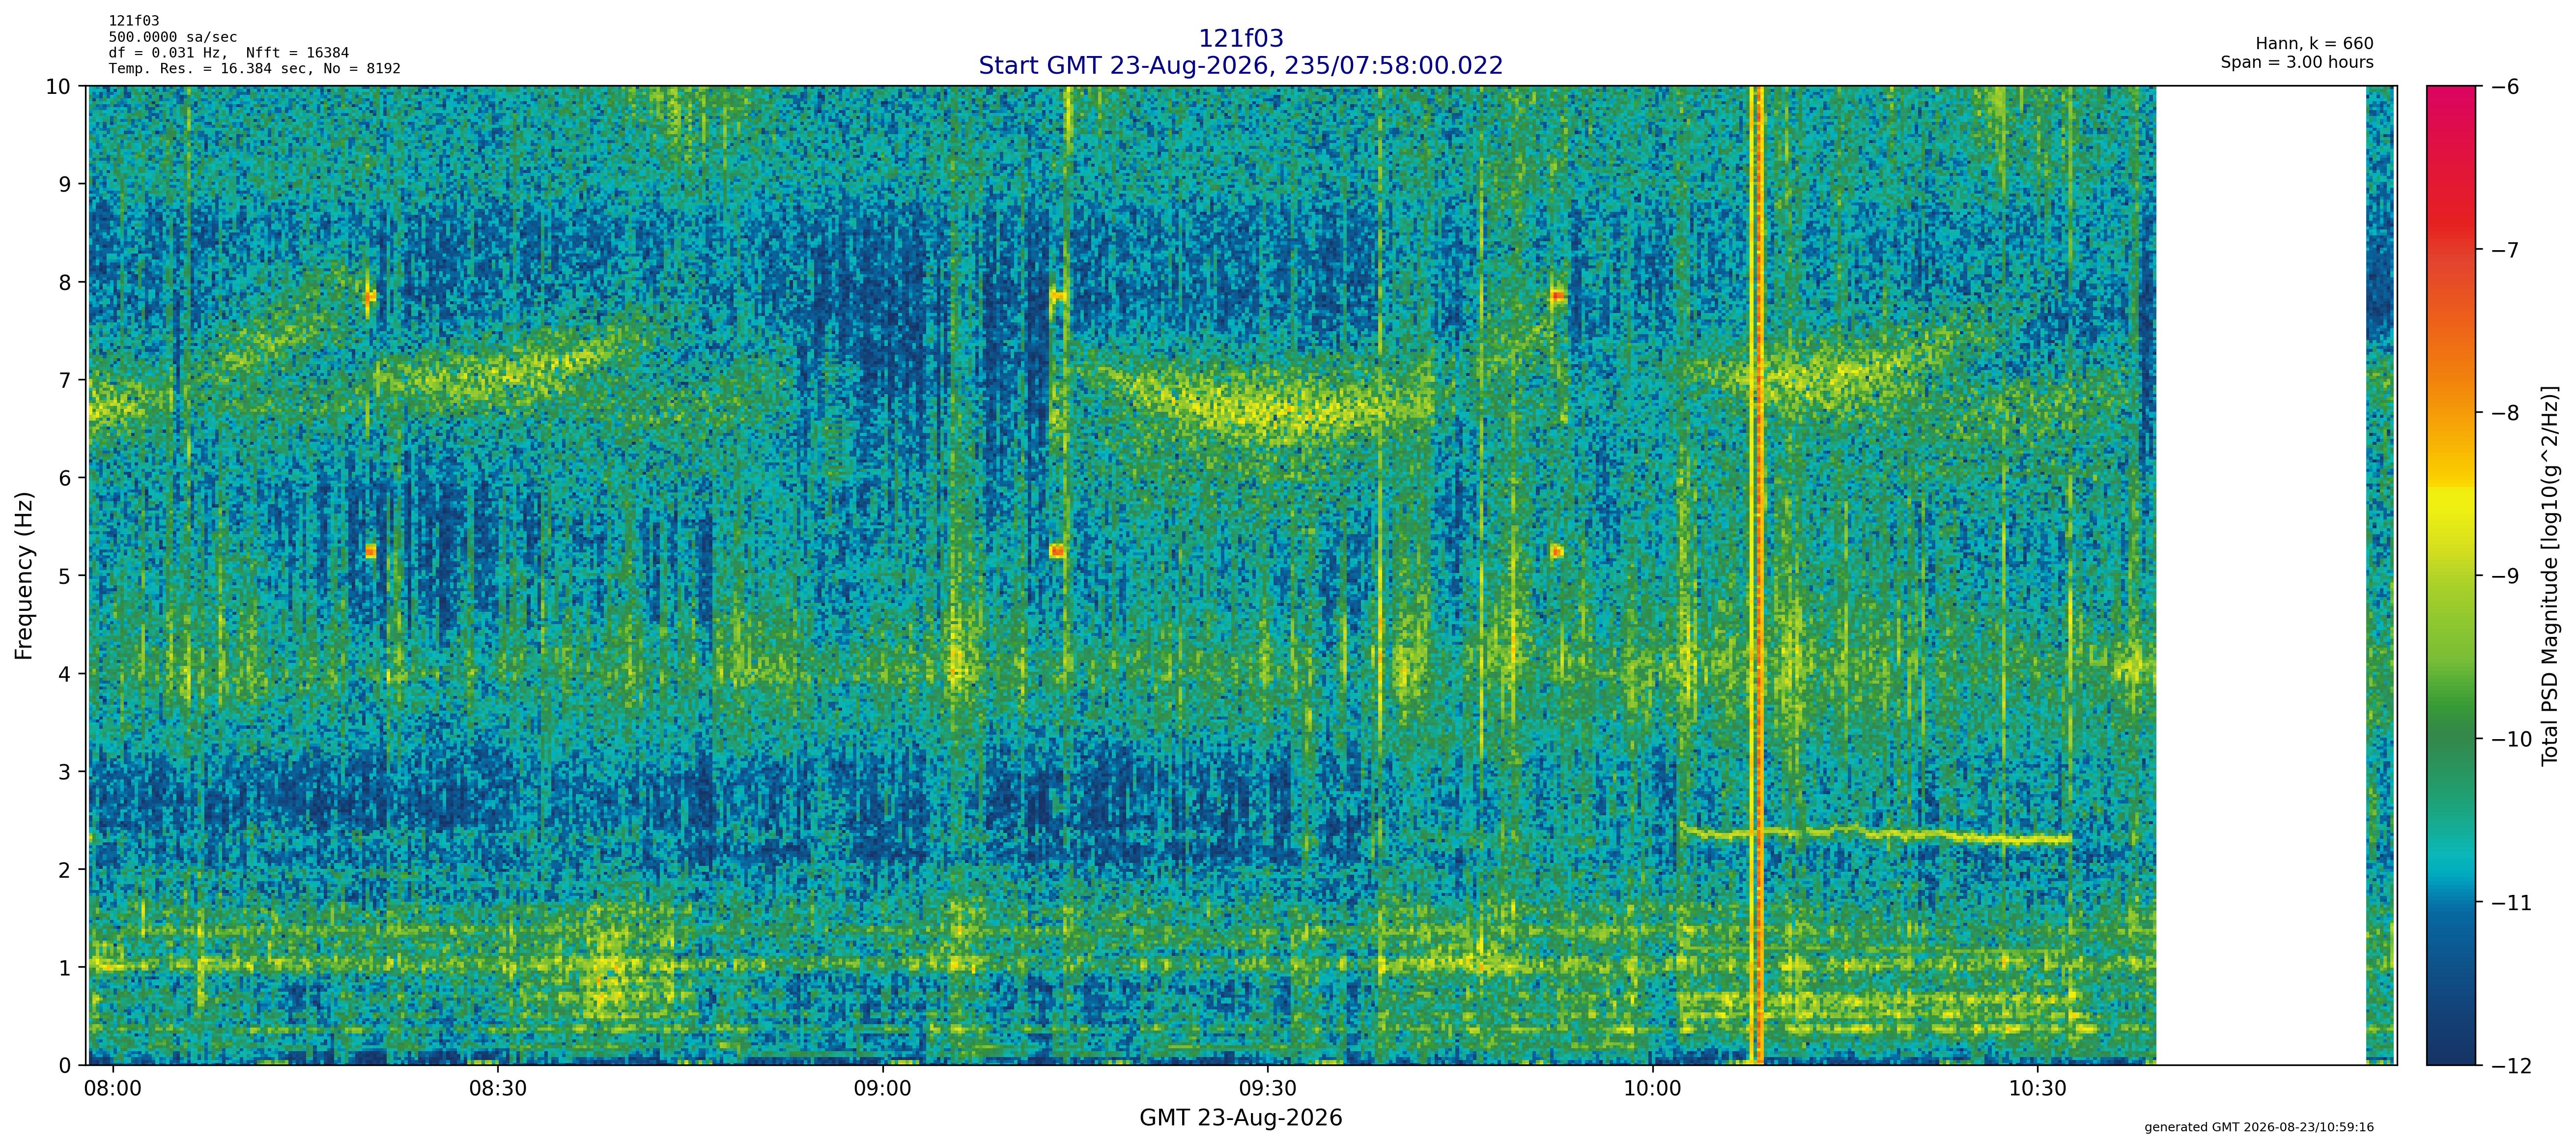
Task: Click frequency axis tick label "1"
Action: tap(65, 968)
